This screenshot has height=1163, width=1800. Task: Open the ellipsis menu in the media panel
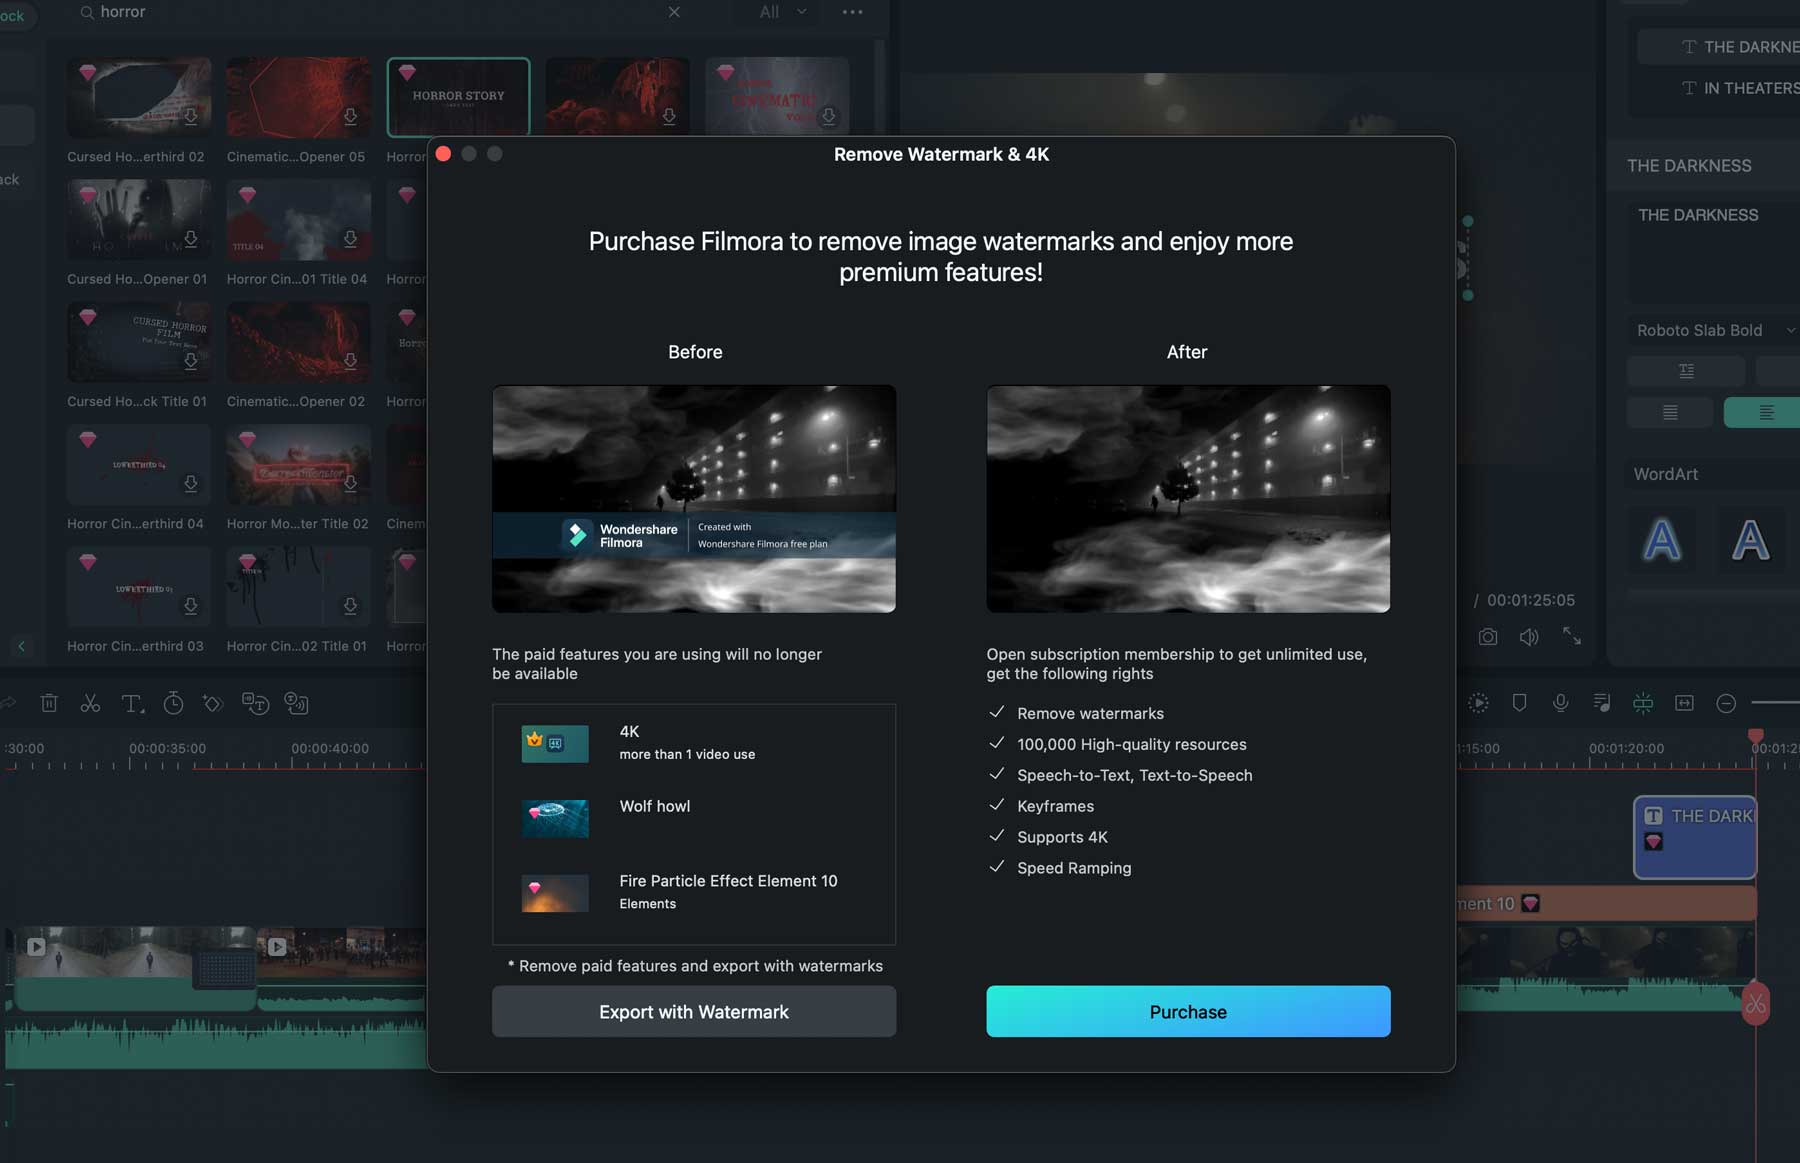pos(852,12)
